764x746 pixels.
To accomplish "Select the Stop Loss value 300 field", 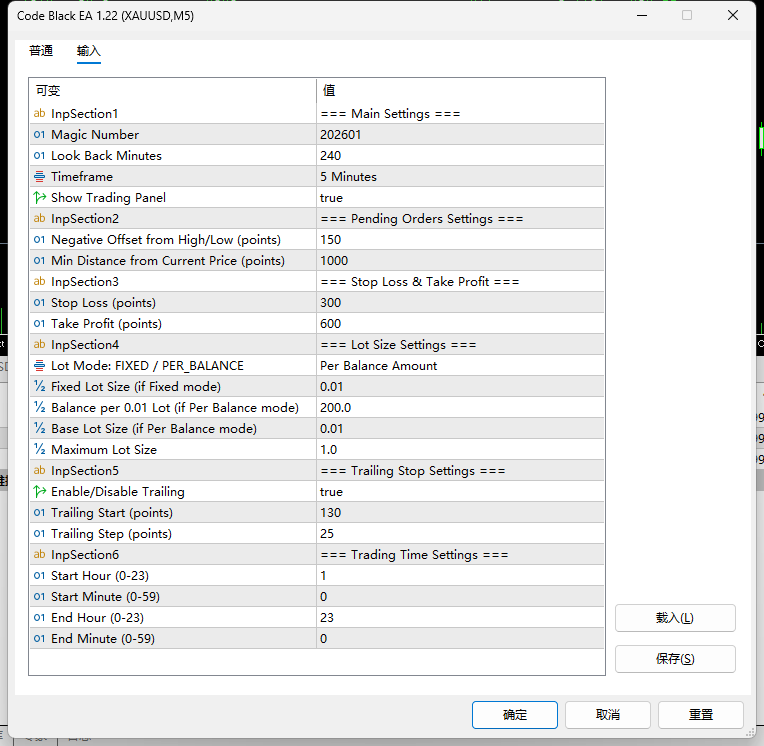I will (460, 303).
